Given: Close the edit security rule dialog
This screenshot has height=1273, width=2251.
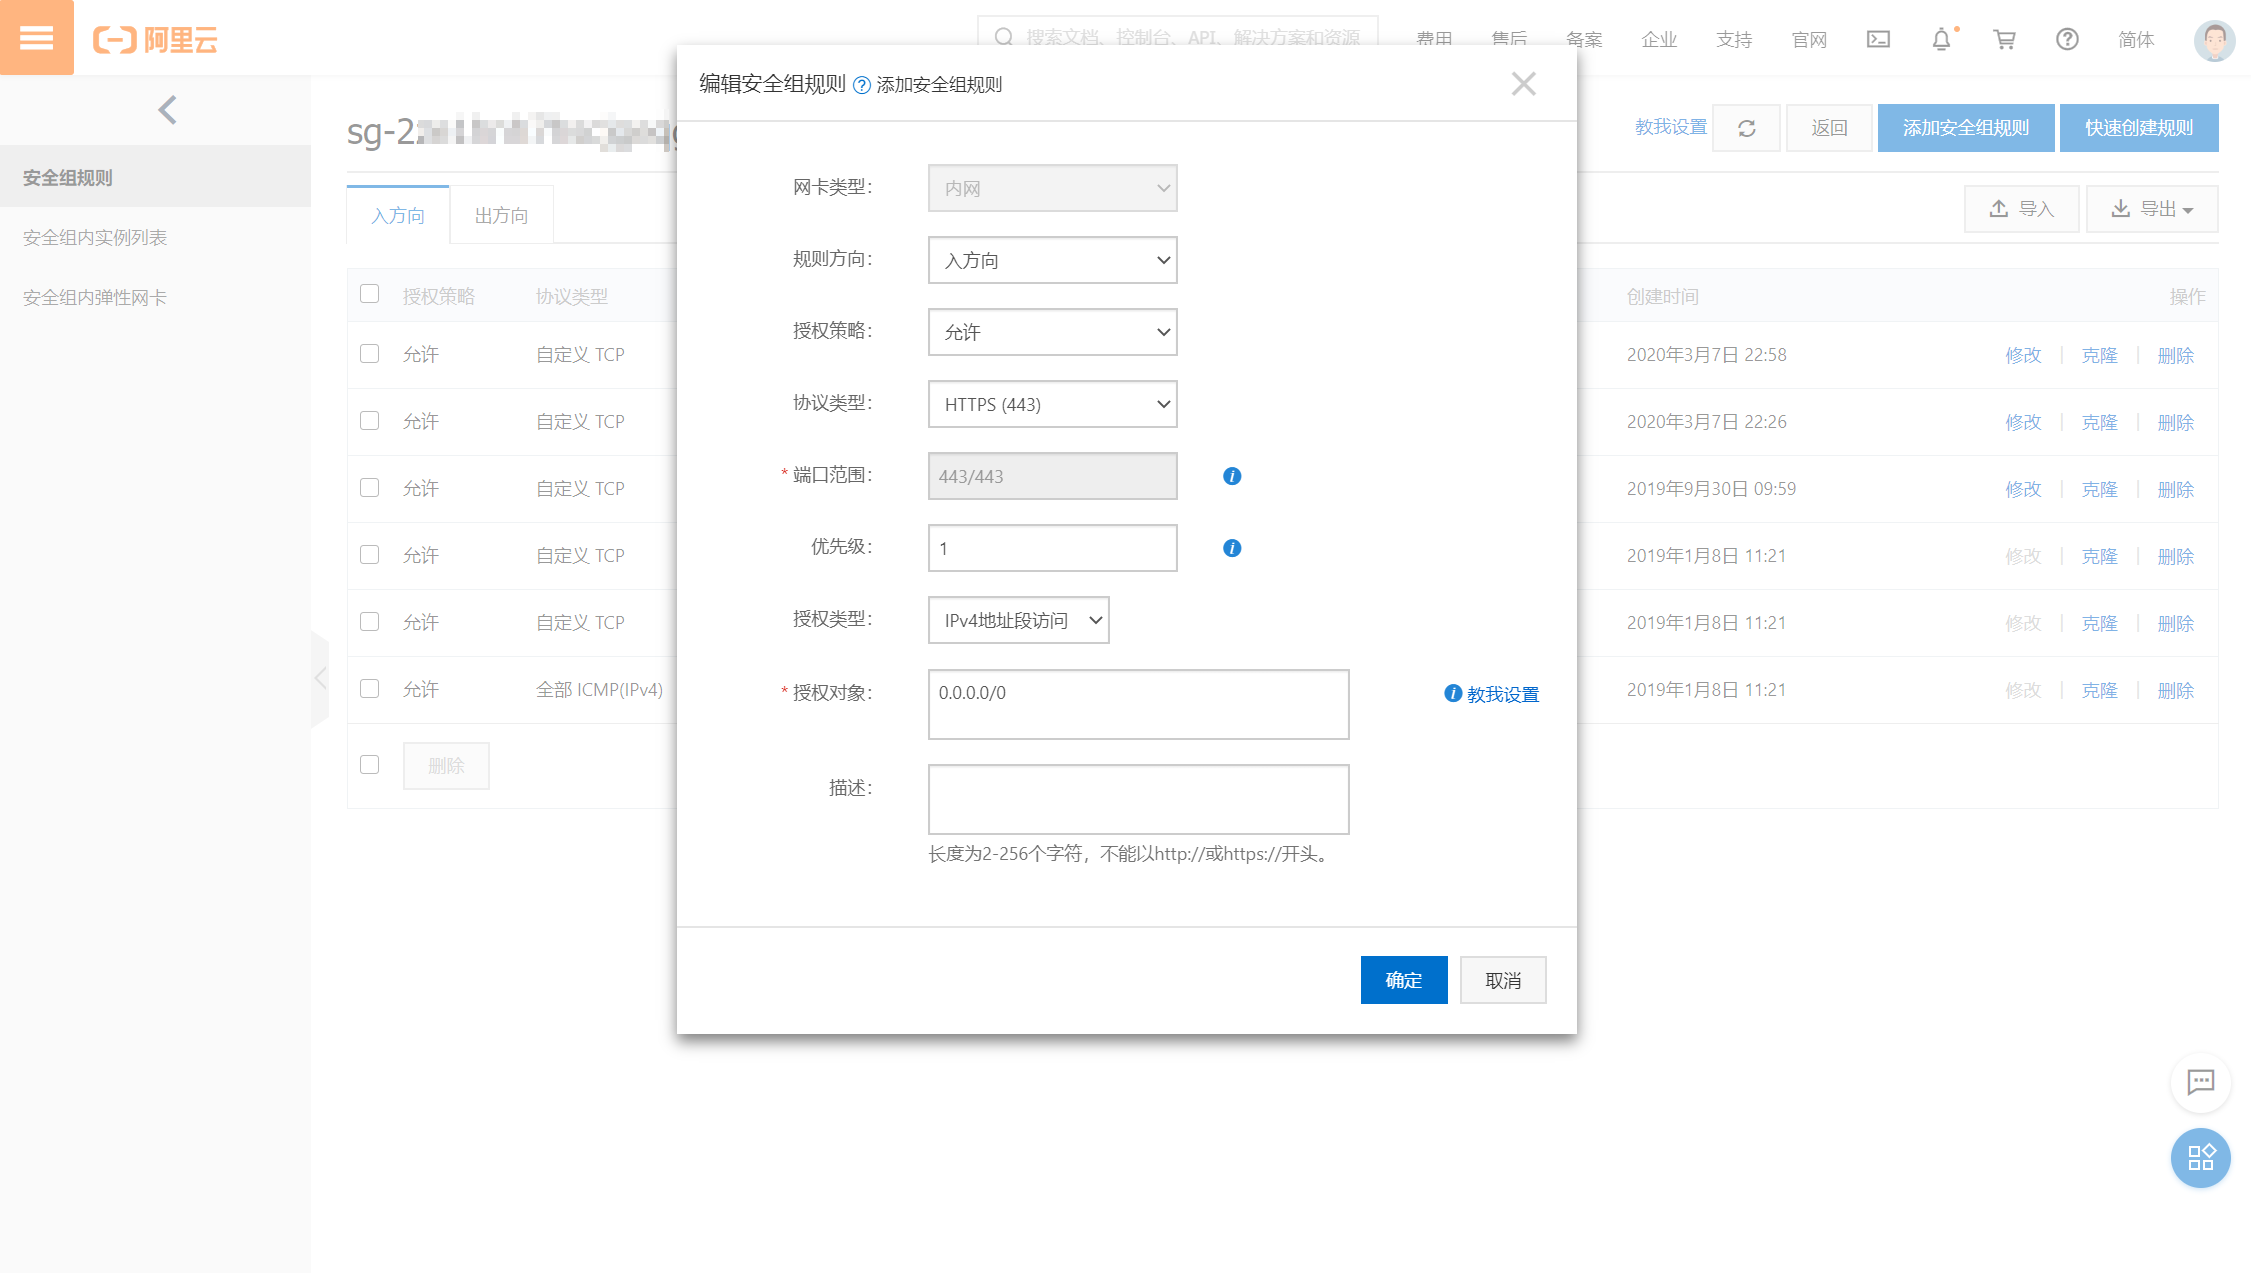Looking at the screenshot, I should click(1523, 84).
